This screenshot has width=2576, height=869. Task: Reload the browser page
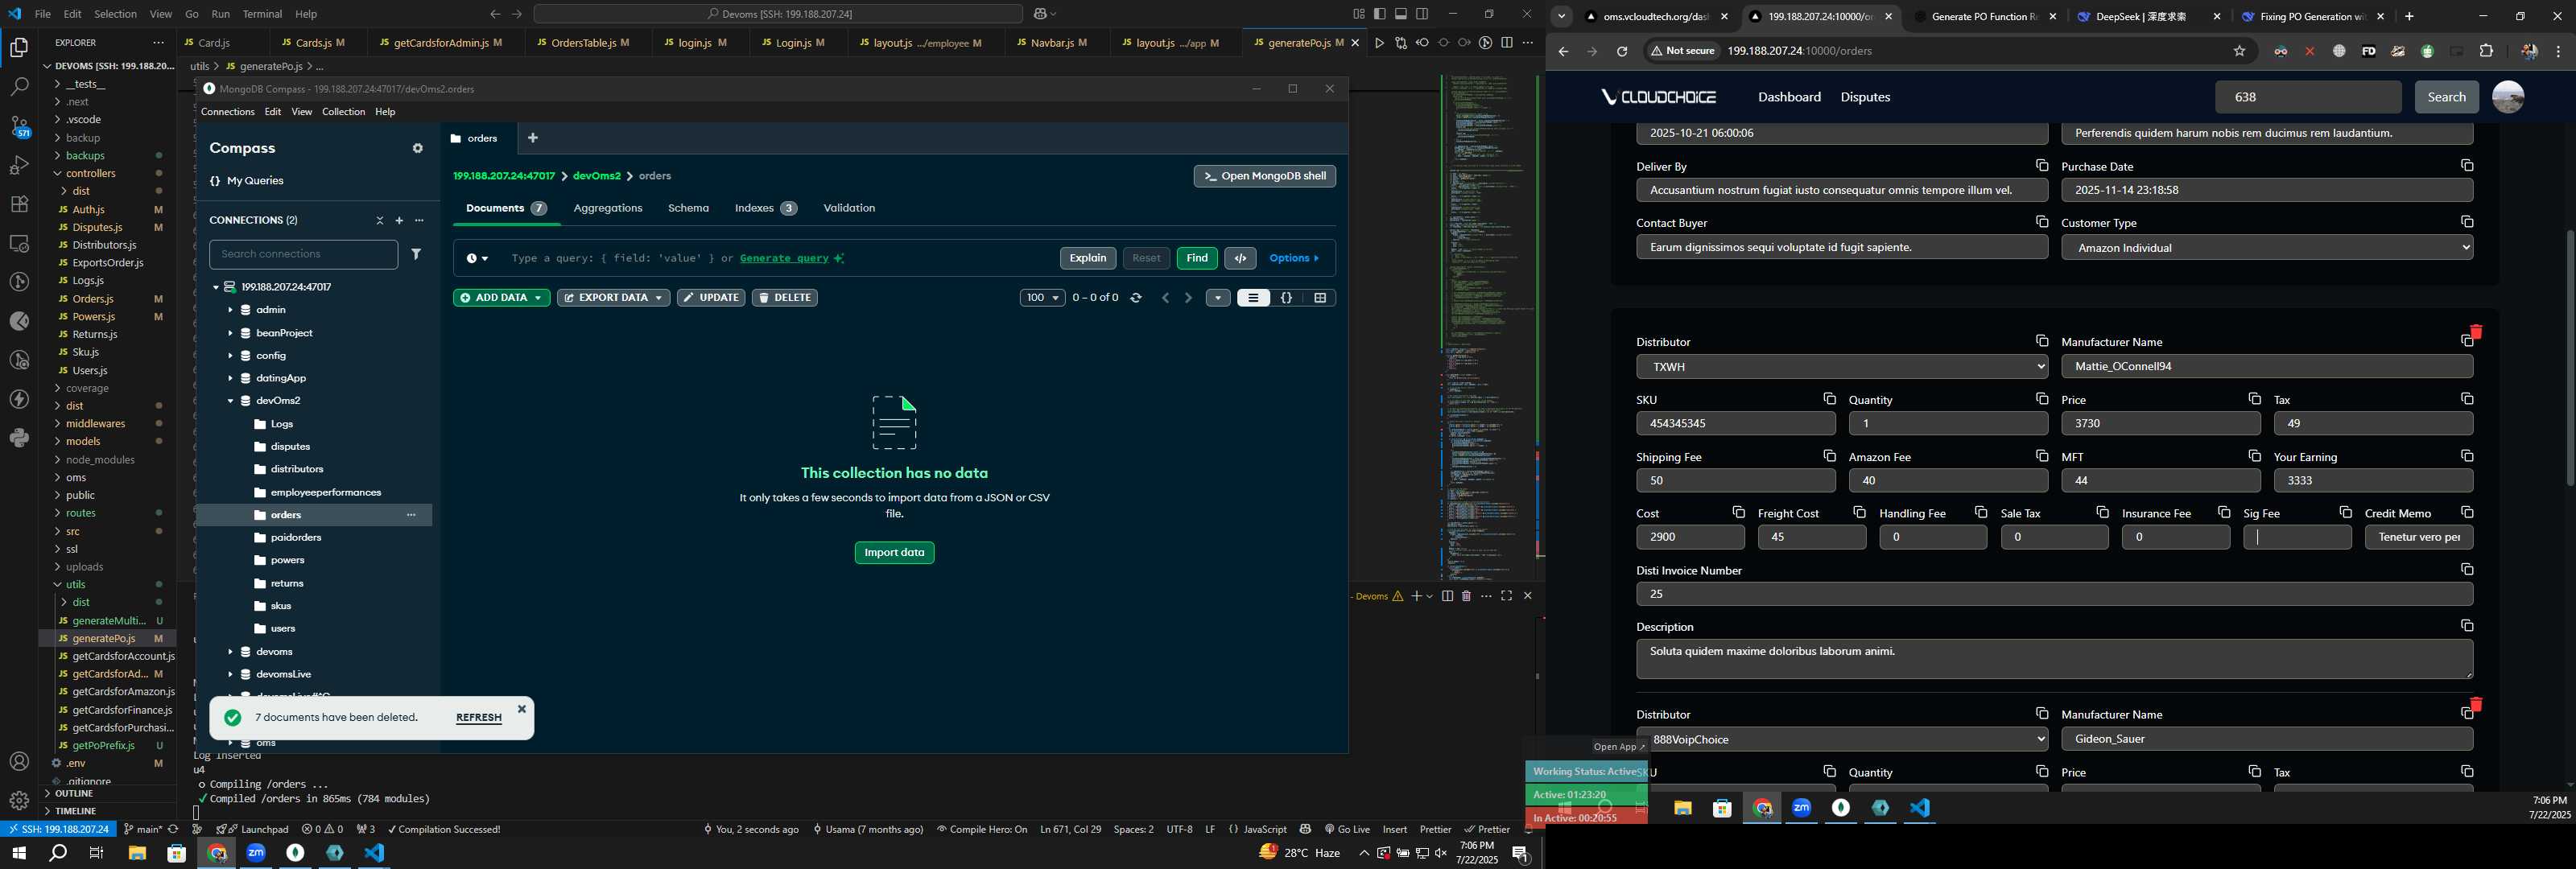coord(1622,51)
